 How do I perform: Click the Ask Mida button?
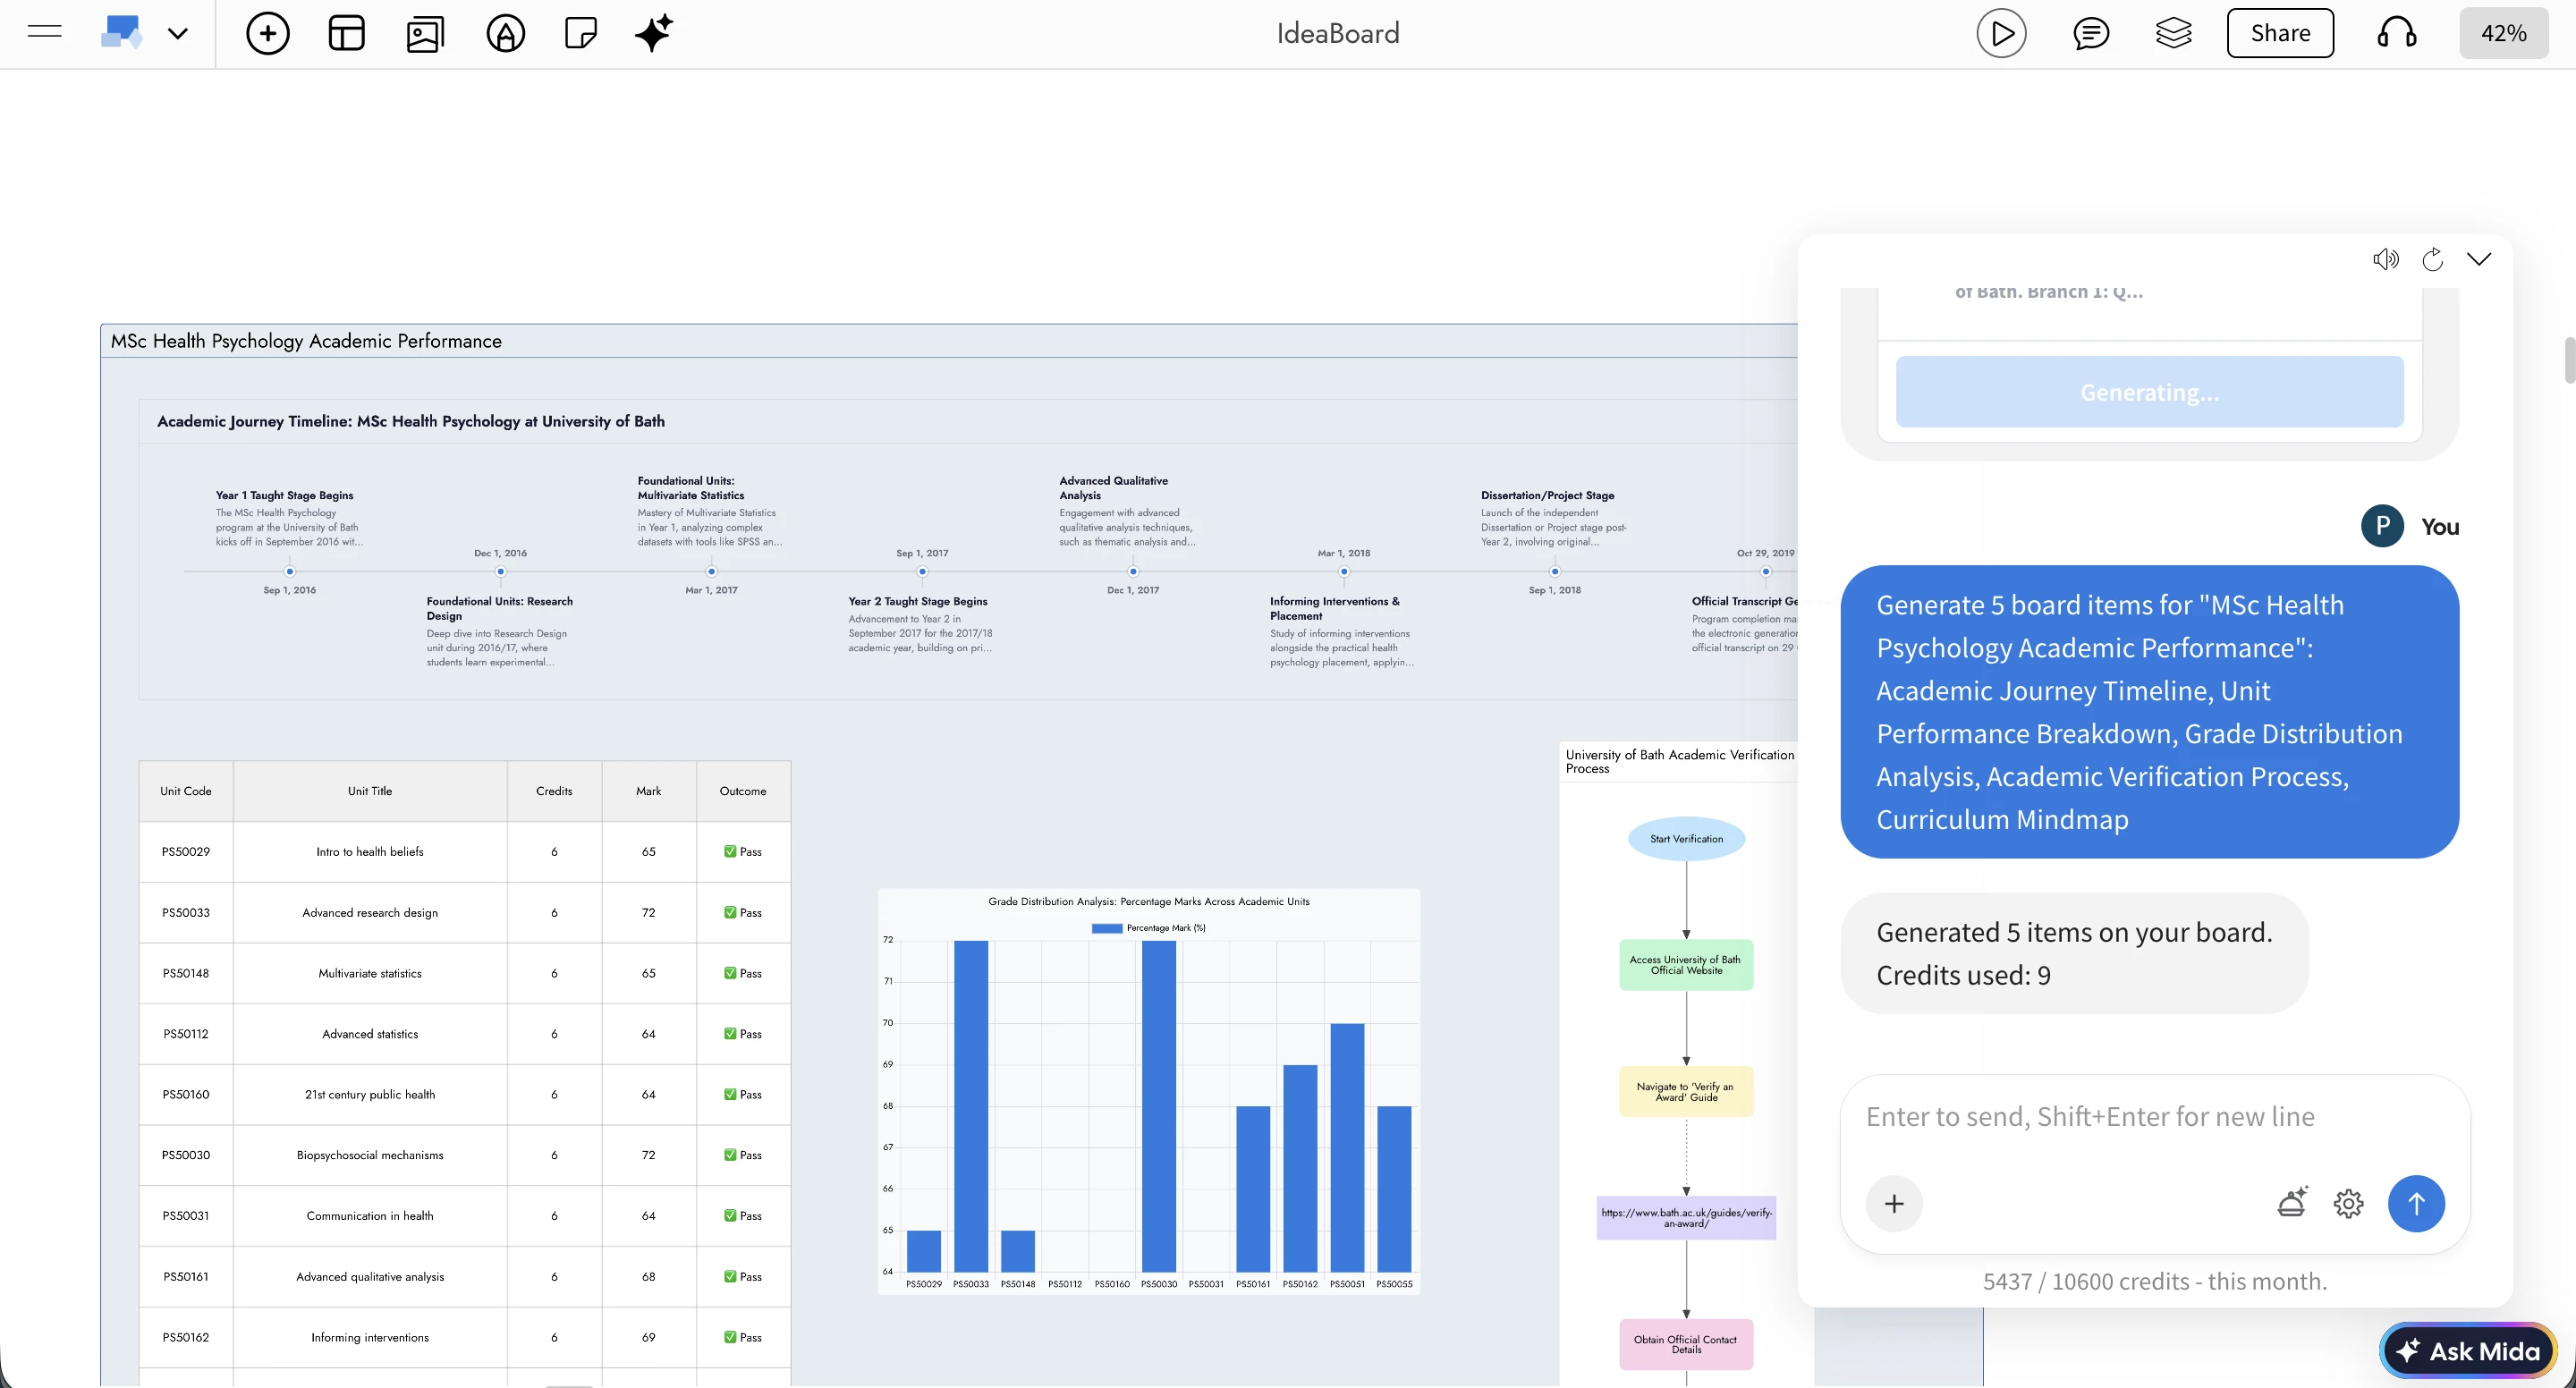(x=2467, y=1351)
